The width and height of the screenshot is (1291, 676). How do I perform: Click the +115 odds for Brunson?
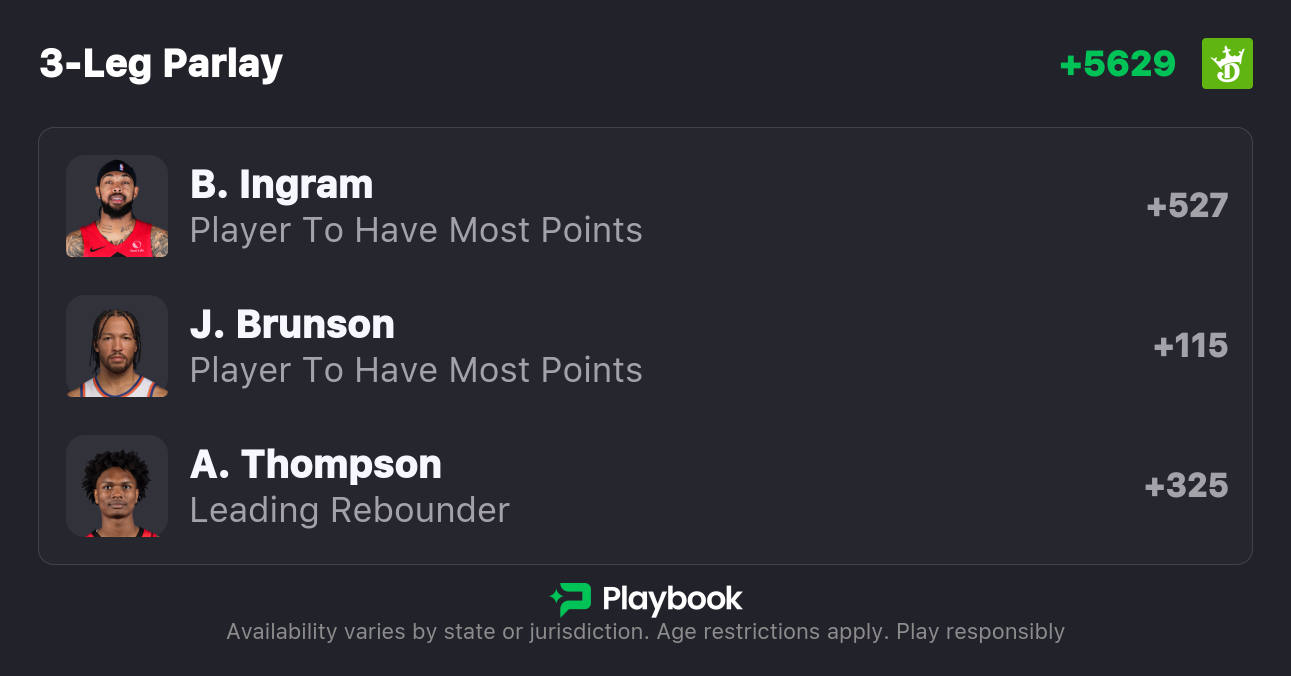point(1190,346)
